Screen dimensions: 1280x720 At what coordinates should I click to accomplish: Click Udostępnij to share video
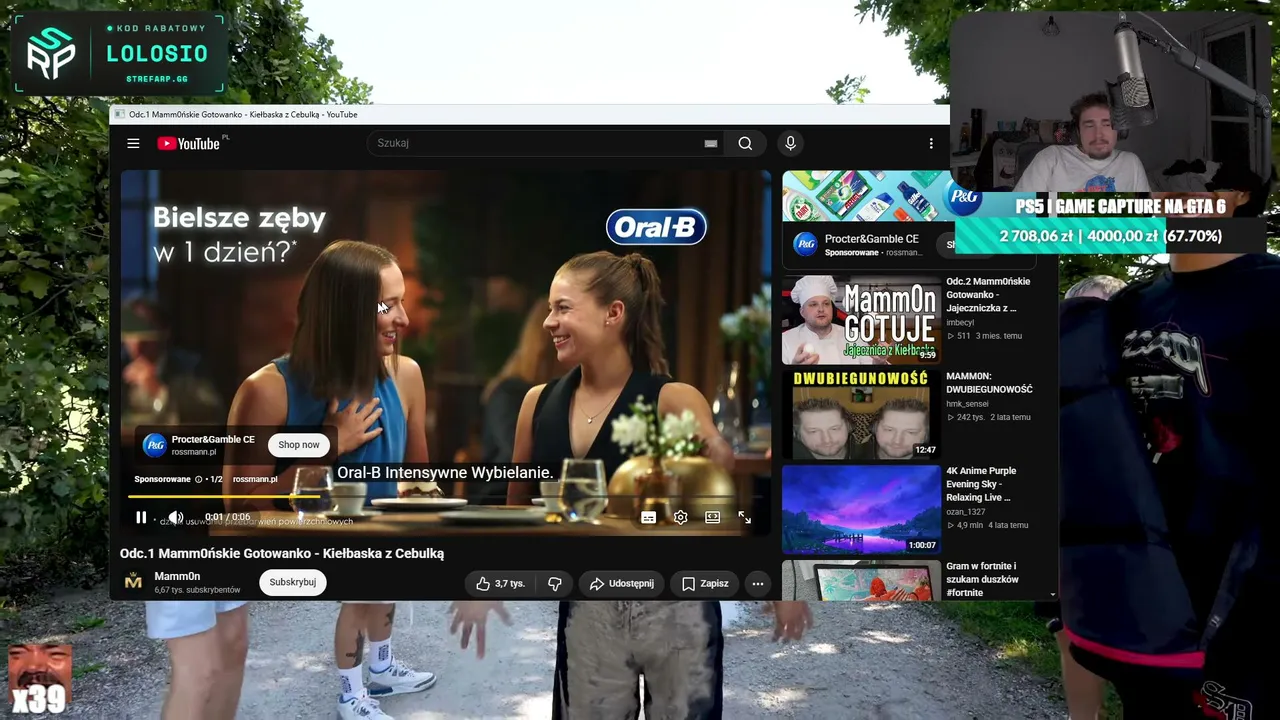coord(621,583)
